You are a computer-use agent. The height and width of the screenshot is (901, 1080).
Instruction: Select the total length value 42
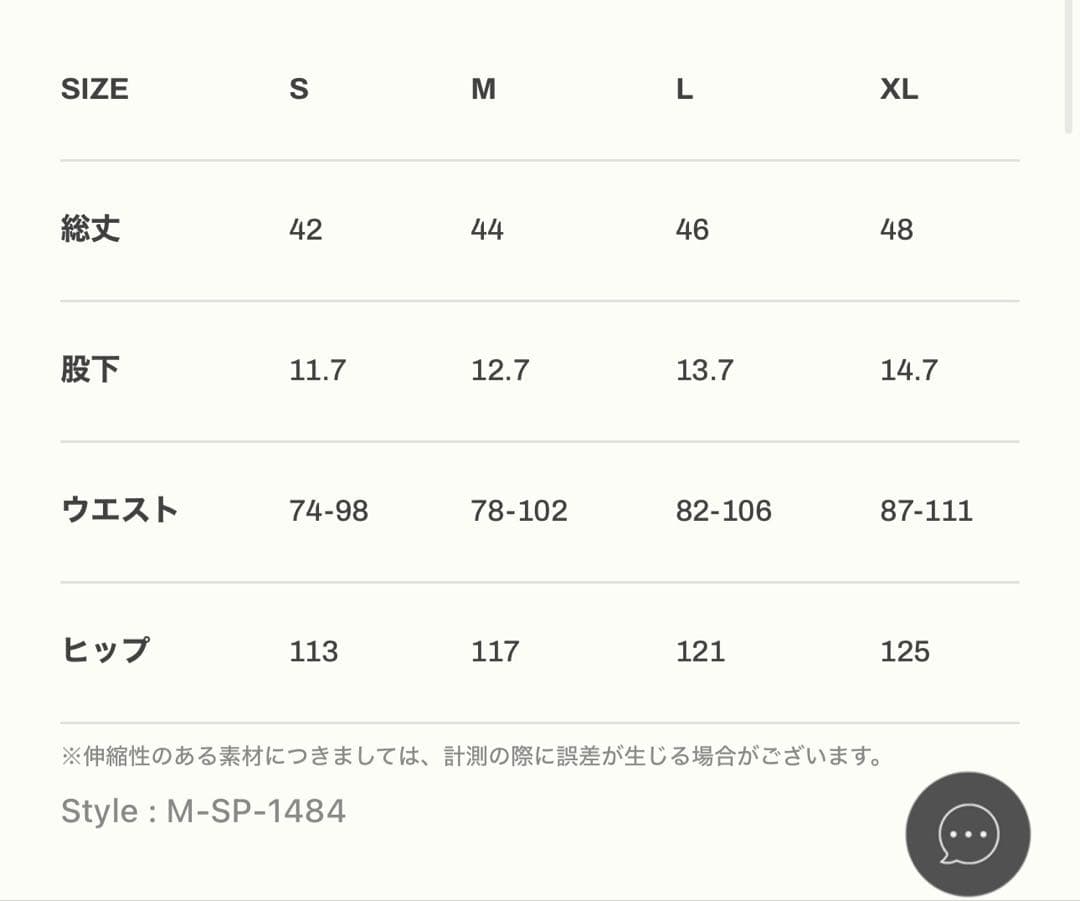click(306, 229)
